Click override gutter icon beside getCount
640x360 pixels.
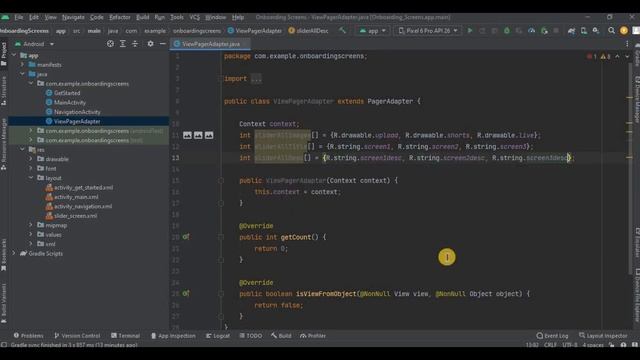[x=186, y=237]
